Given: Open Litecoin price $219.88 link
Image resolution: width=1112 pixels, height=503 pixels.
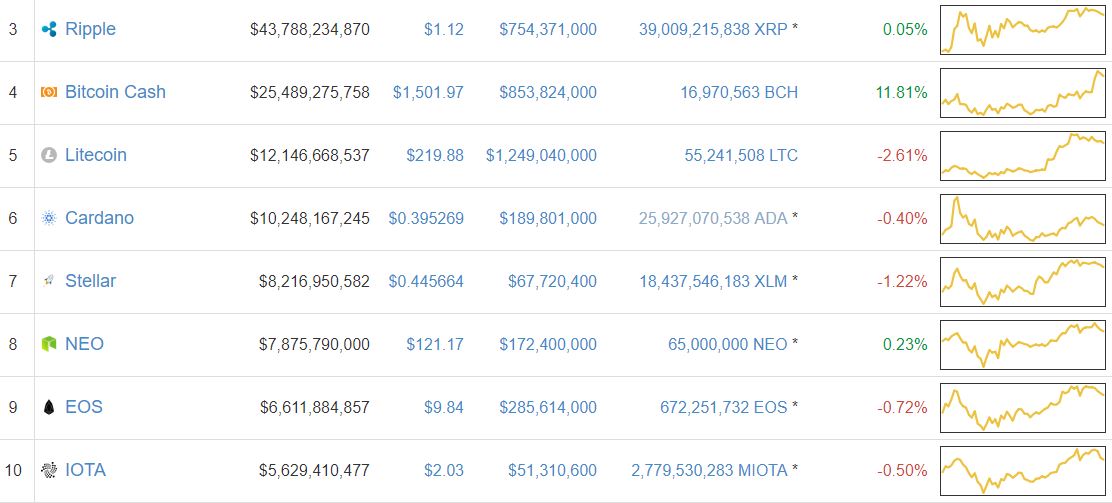Looking at the screenshot, I should [435, 155].
